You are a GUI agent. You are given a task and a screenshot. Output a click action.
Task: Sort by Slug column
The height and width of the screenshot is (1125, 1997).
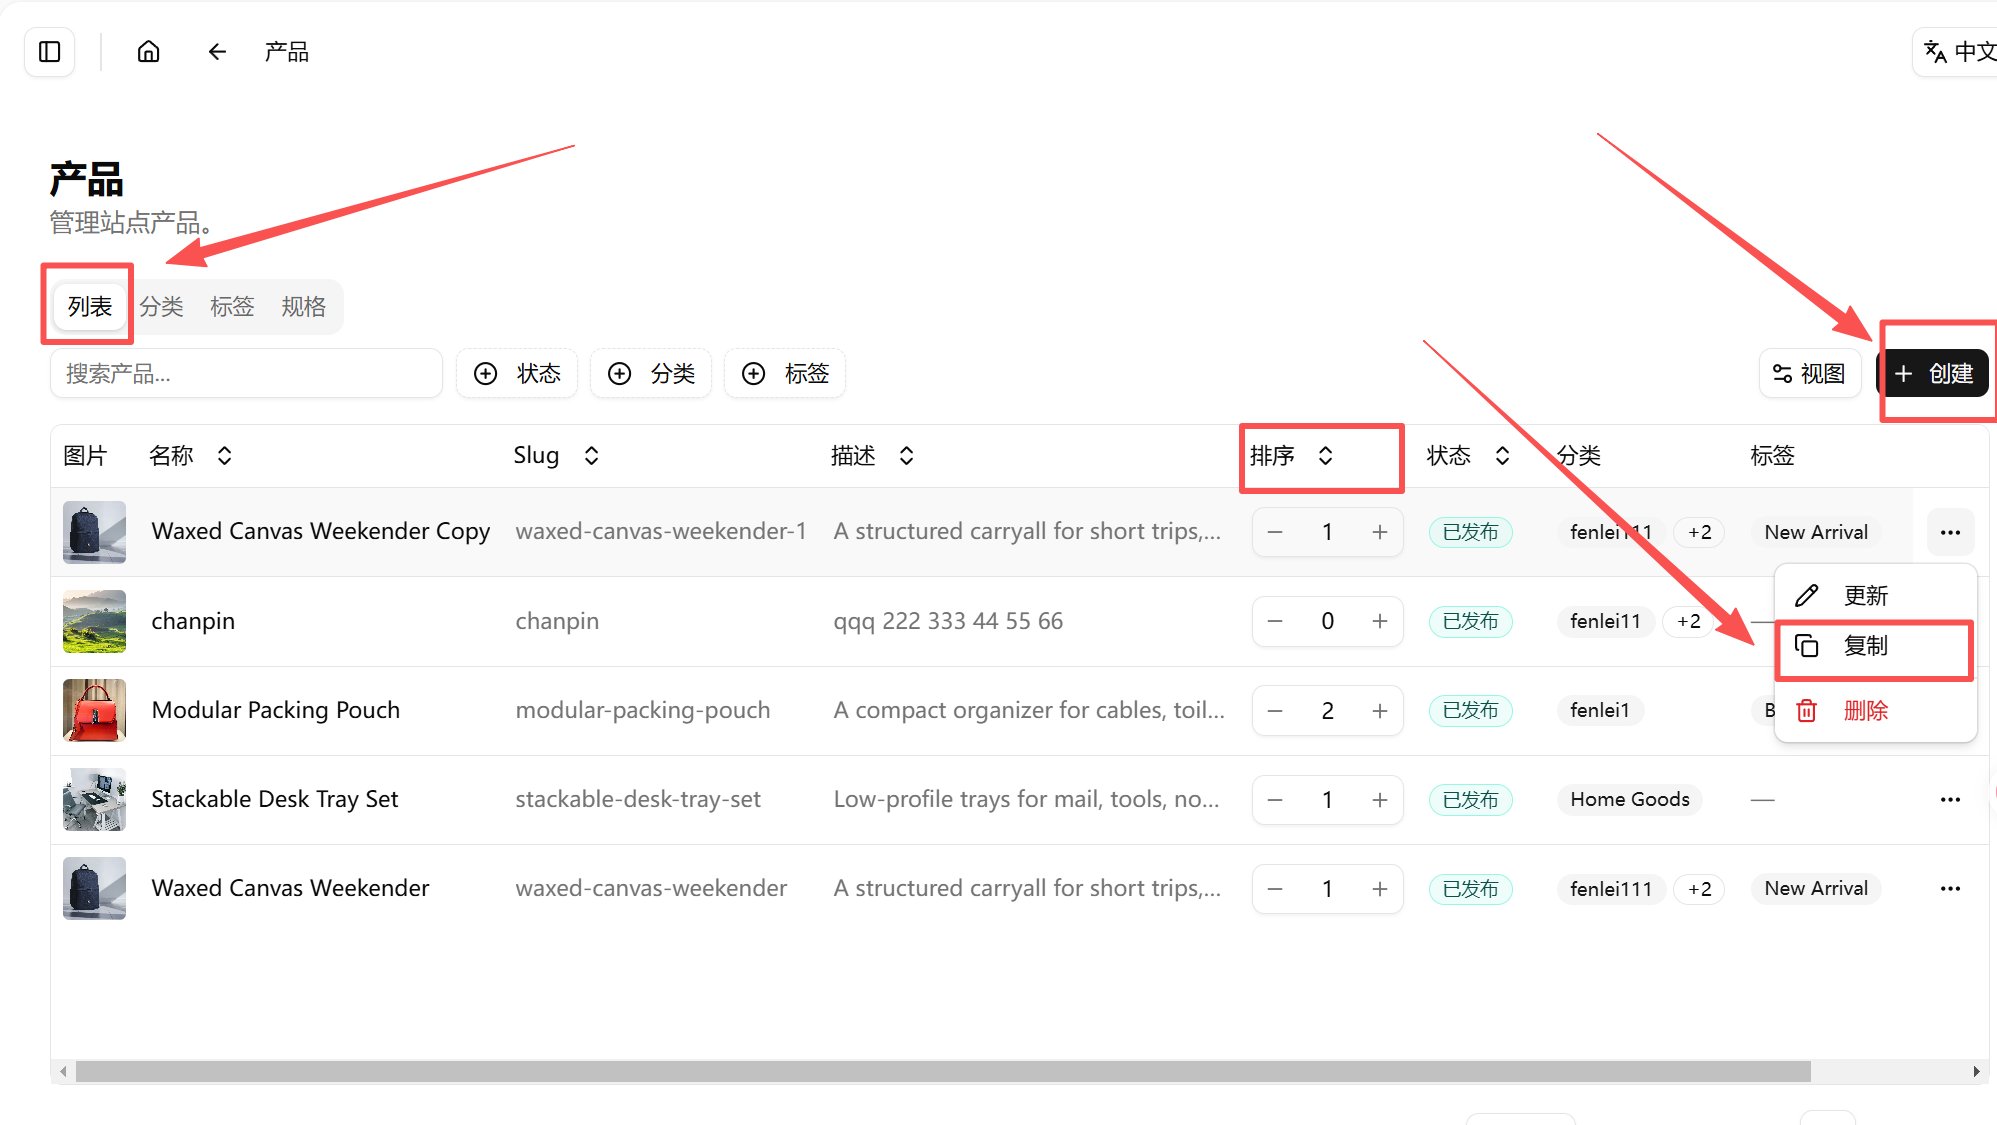[x=556, y=456]
